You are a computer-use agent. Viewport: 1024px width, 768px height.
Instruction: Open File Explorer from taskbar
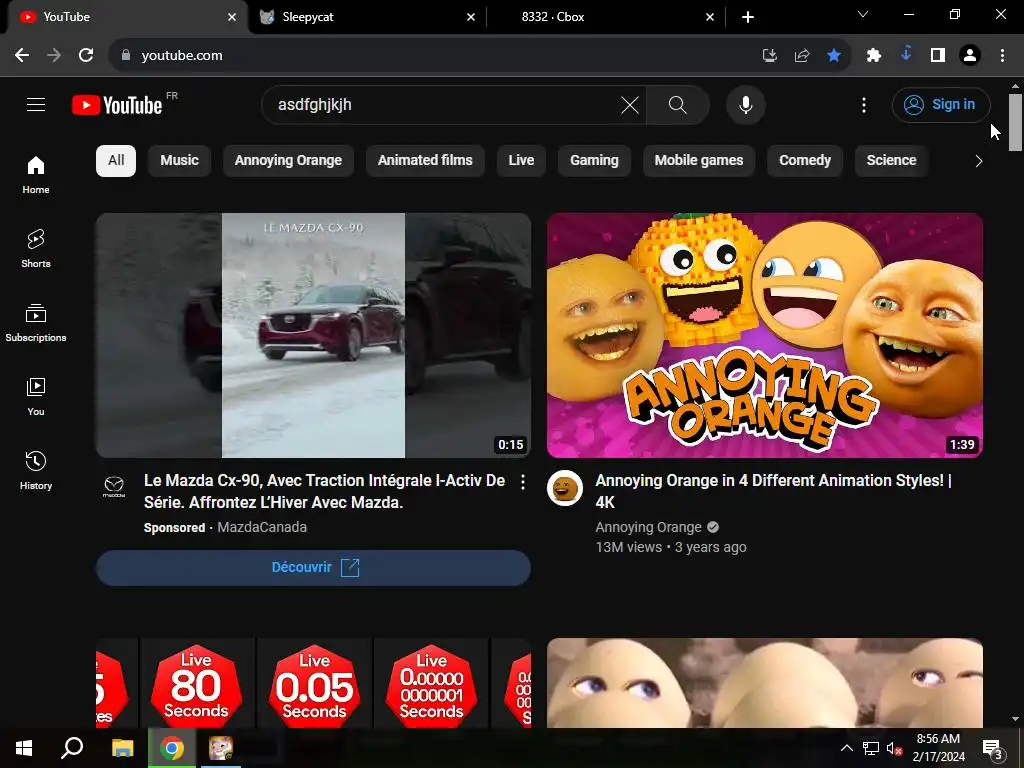122,748
